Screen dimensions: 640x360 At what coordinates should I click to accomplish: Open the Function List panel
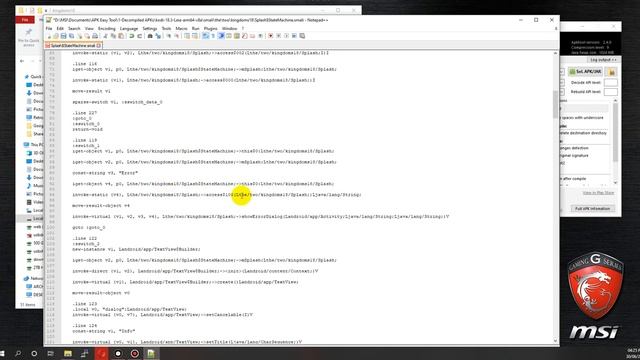point(244,36)
